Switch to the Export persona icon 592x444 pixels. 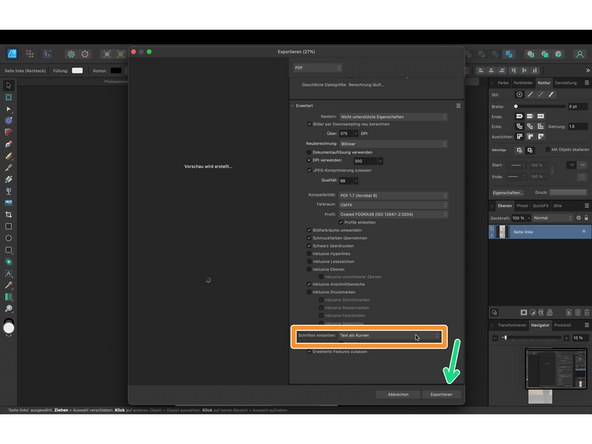coord(47,54)
